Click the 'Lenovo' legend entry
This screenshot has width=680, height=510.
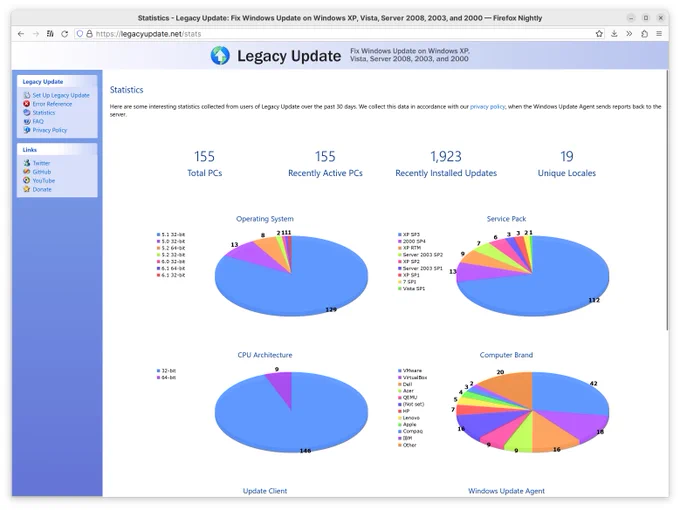(411, 418)
